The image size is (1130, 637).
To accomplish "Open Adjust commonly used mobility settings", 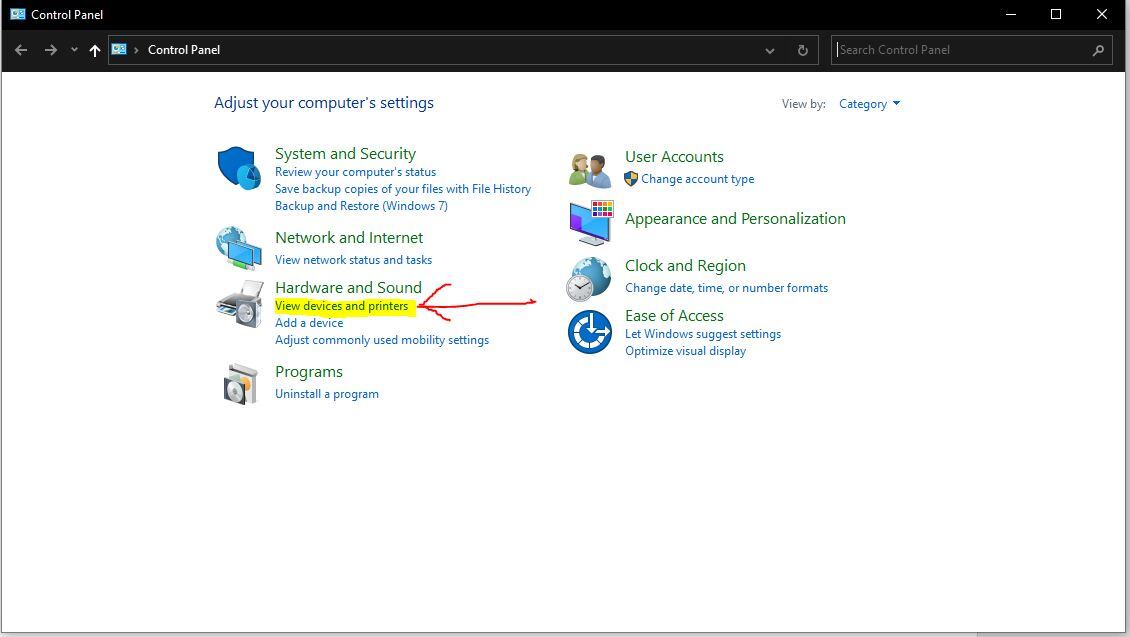I will click(x=382, y=340).
